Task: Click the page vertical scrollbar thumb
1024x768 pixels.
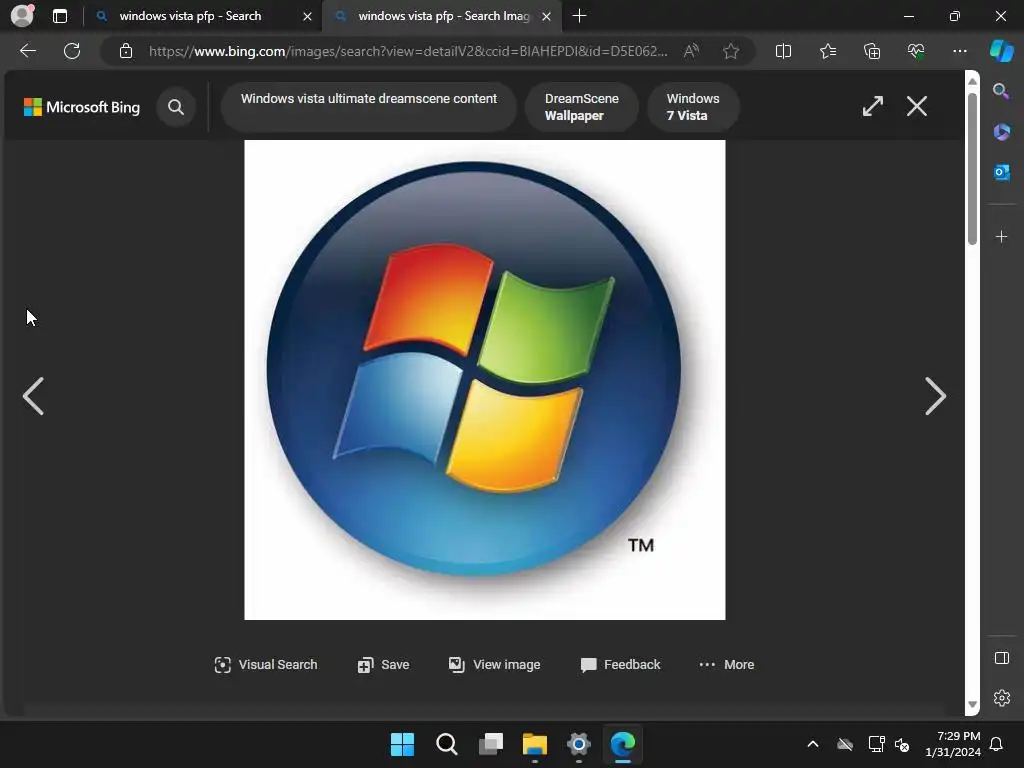Action: point(972,168)
